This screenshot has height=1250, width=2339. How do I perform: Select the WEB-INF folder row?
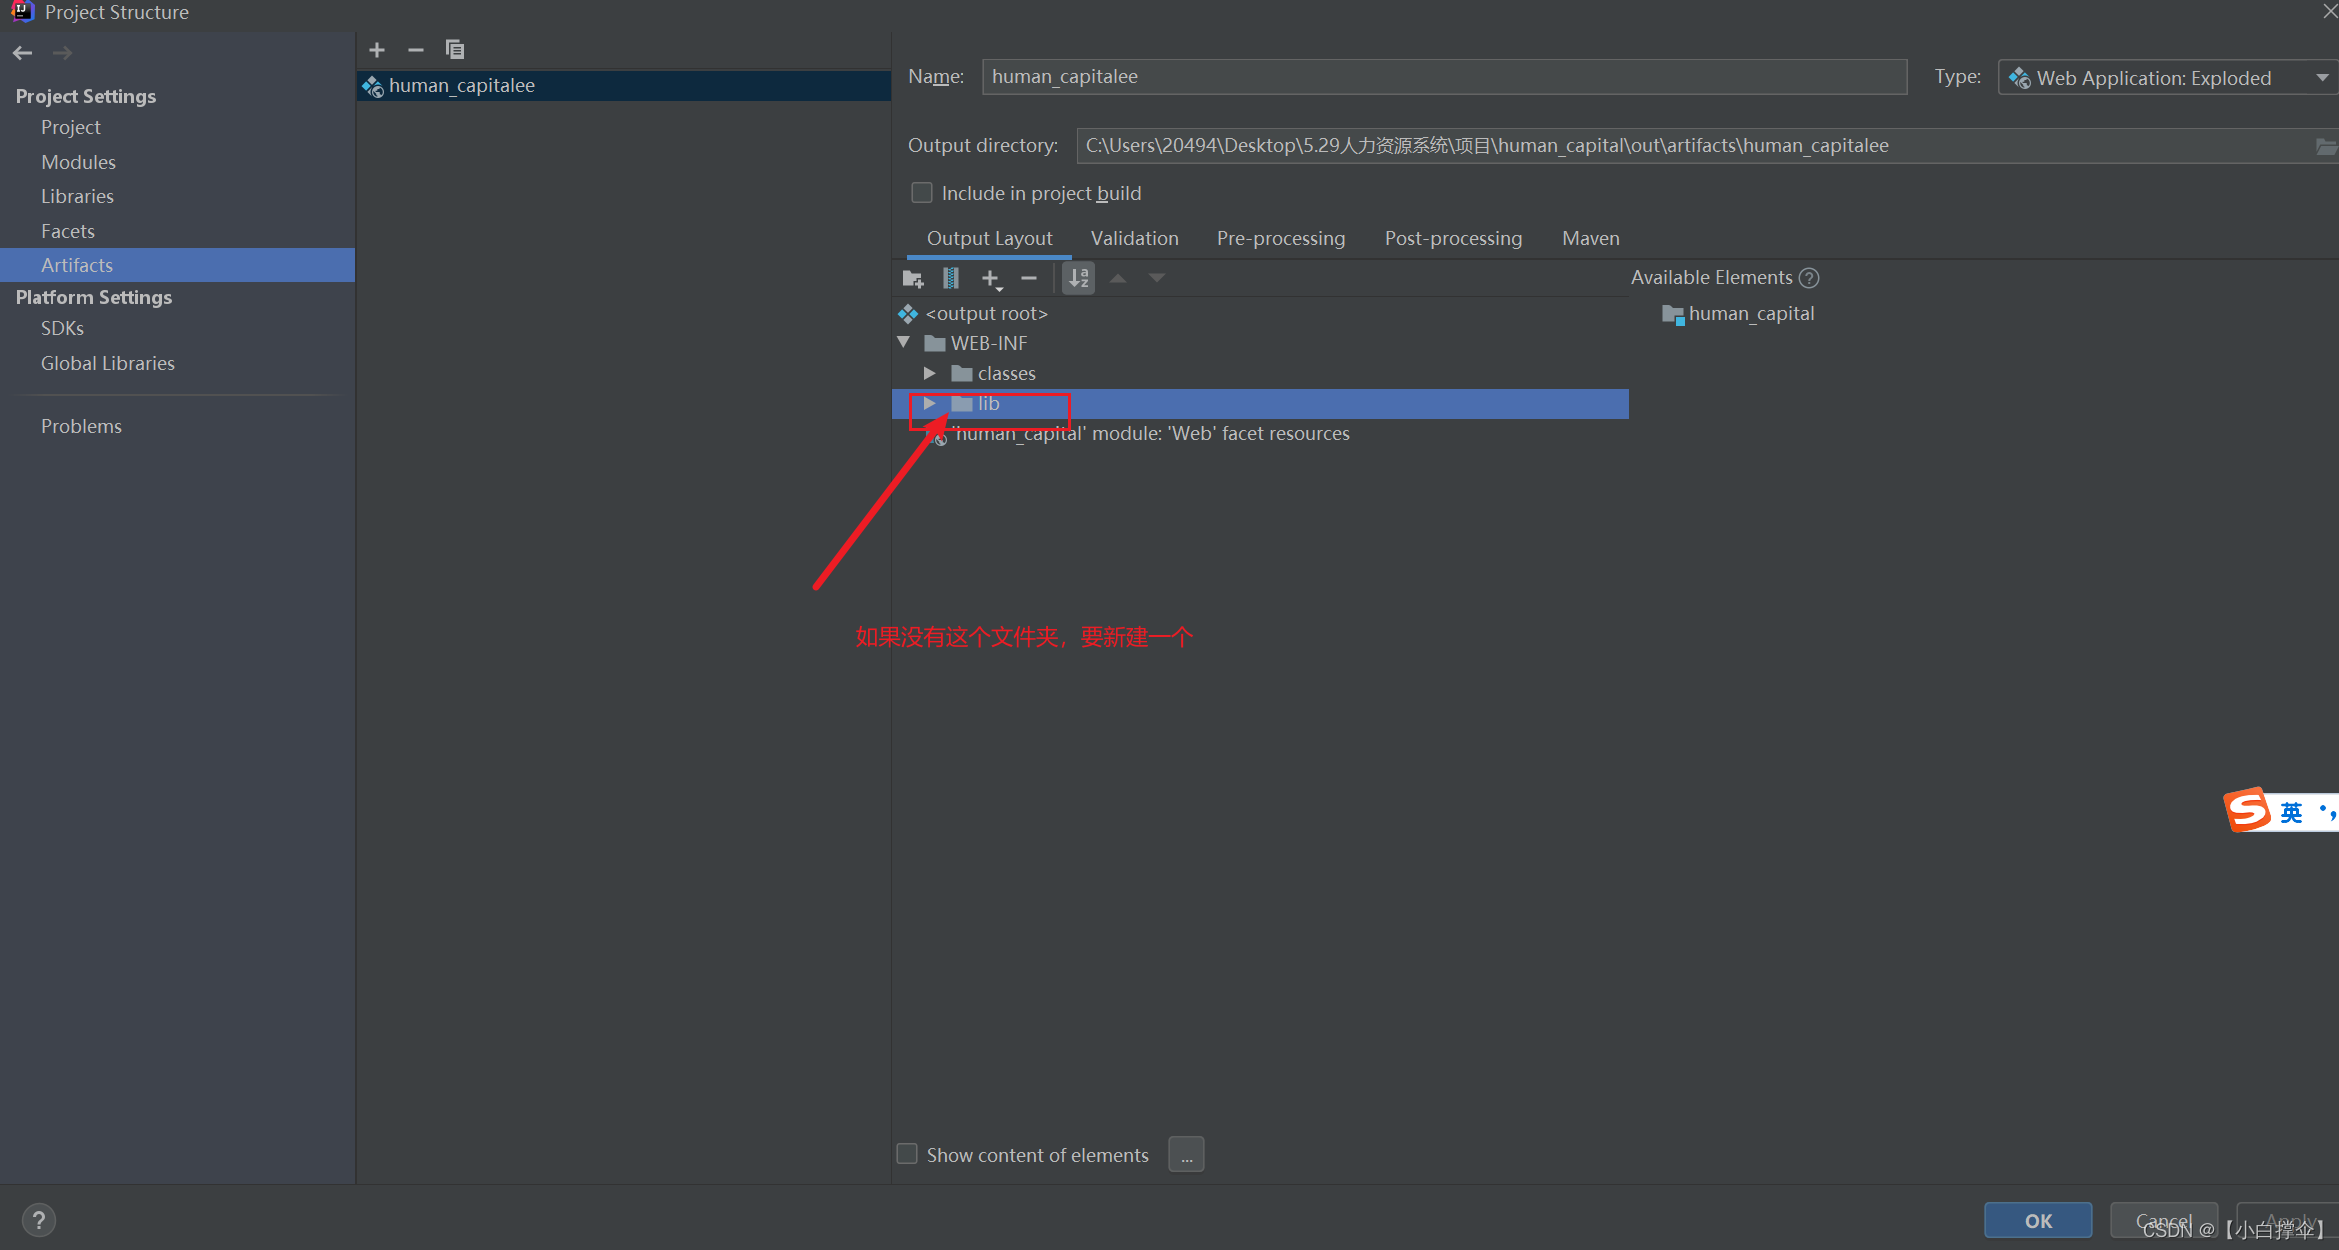[1260, 344]
